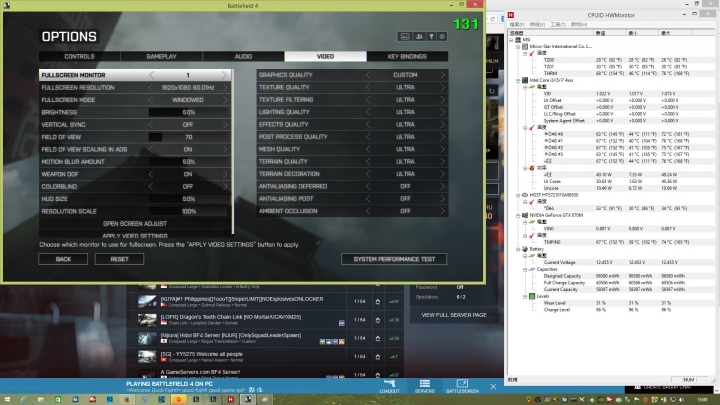The height and width of the screenshot is (405, 720).
Task: Toggle Field of View Scaling in ADS right arrow
Action: pos(225,149)
